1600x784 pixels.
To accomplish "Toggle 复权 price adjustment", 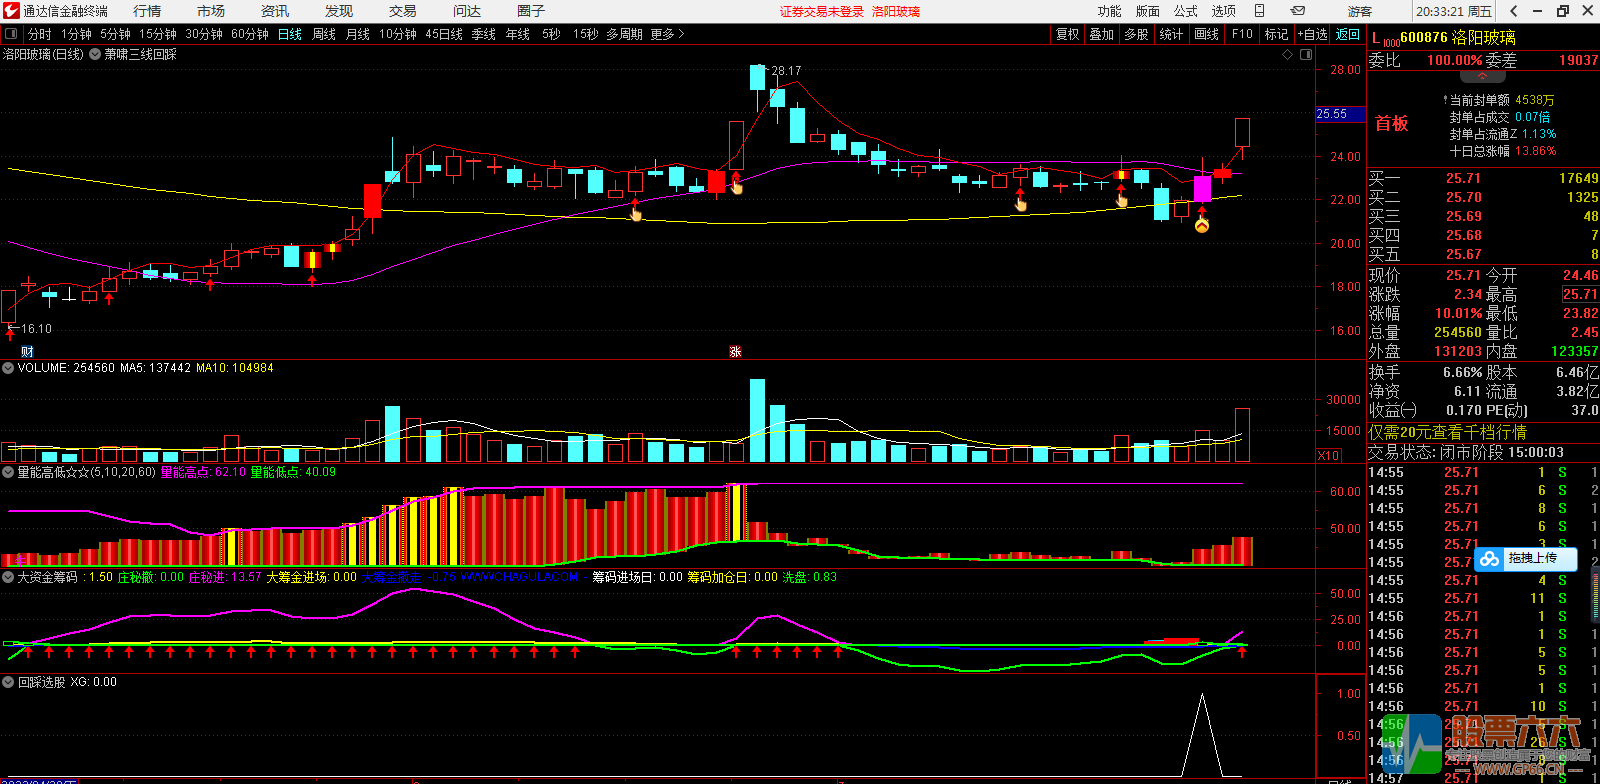I will click(x=1067, y=34).
